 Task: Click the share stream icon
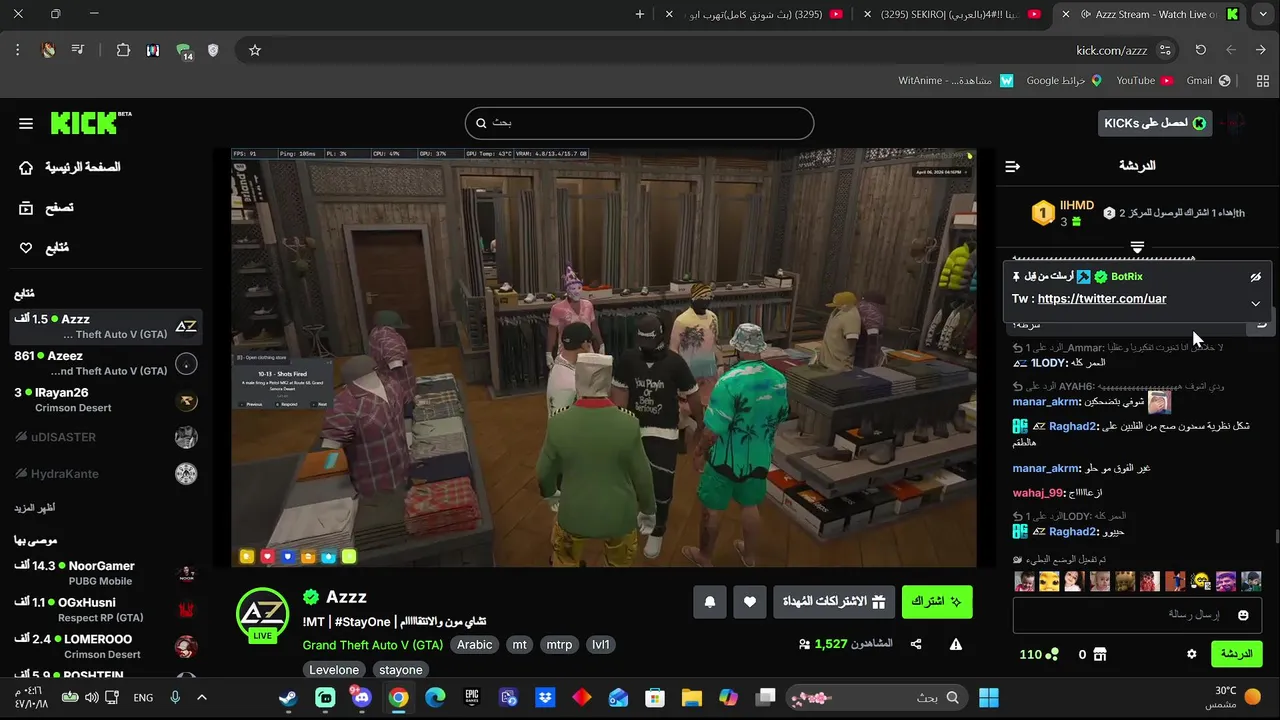point(916,645)
